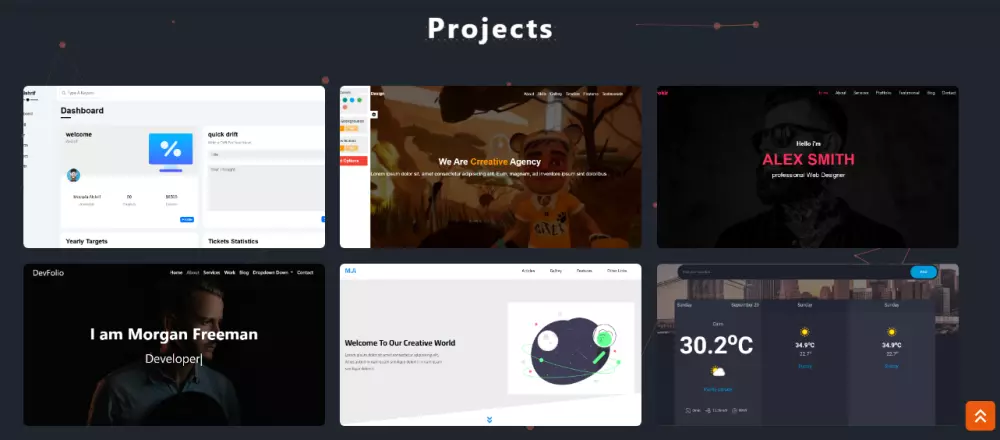1000x440 pixels.
Task: Open the Welcome To Our Creative World project
Action: 490,345
